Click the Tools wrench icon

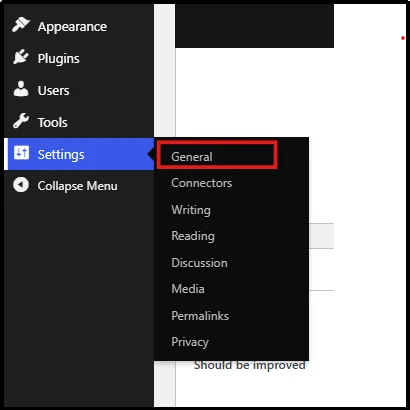click(21, 121)
